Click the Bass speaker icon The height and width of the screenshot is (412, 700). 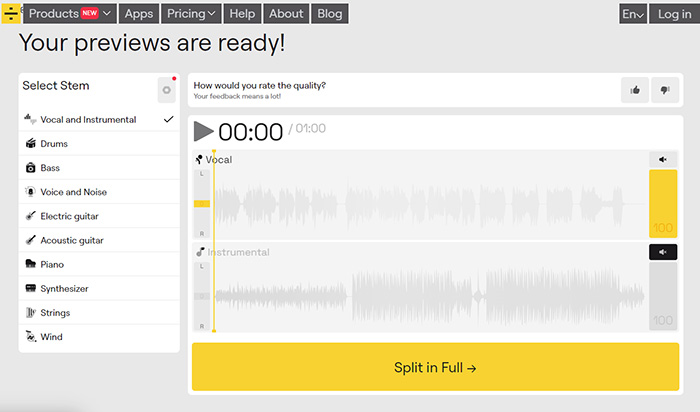[30, 167]
